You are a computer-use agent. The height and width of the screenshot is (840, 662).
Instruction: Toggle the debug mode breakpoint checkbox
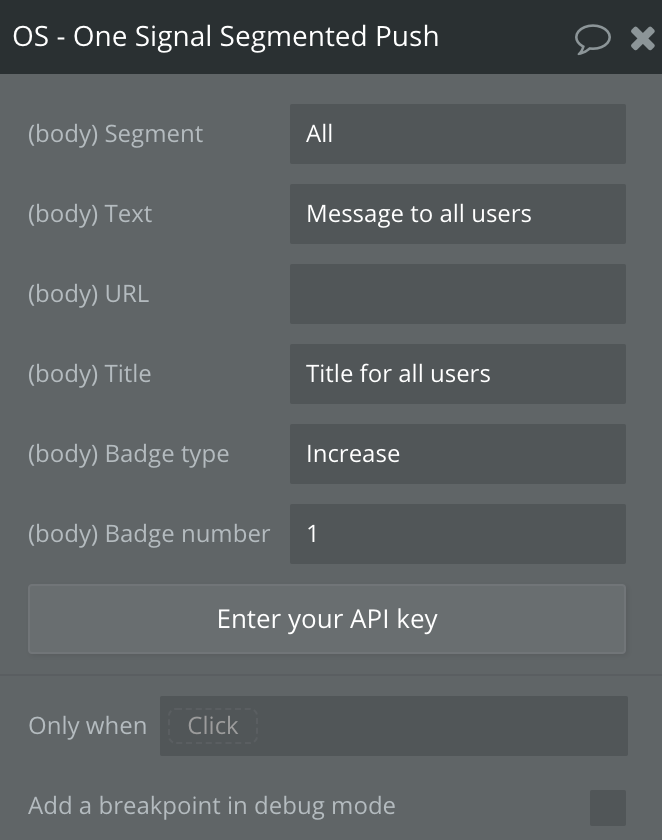(x=608, y=807)
